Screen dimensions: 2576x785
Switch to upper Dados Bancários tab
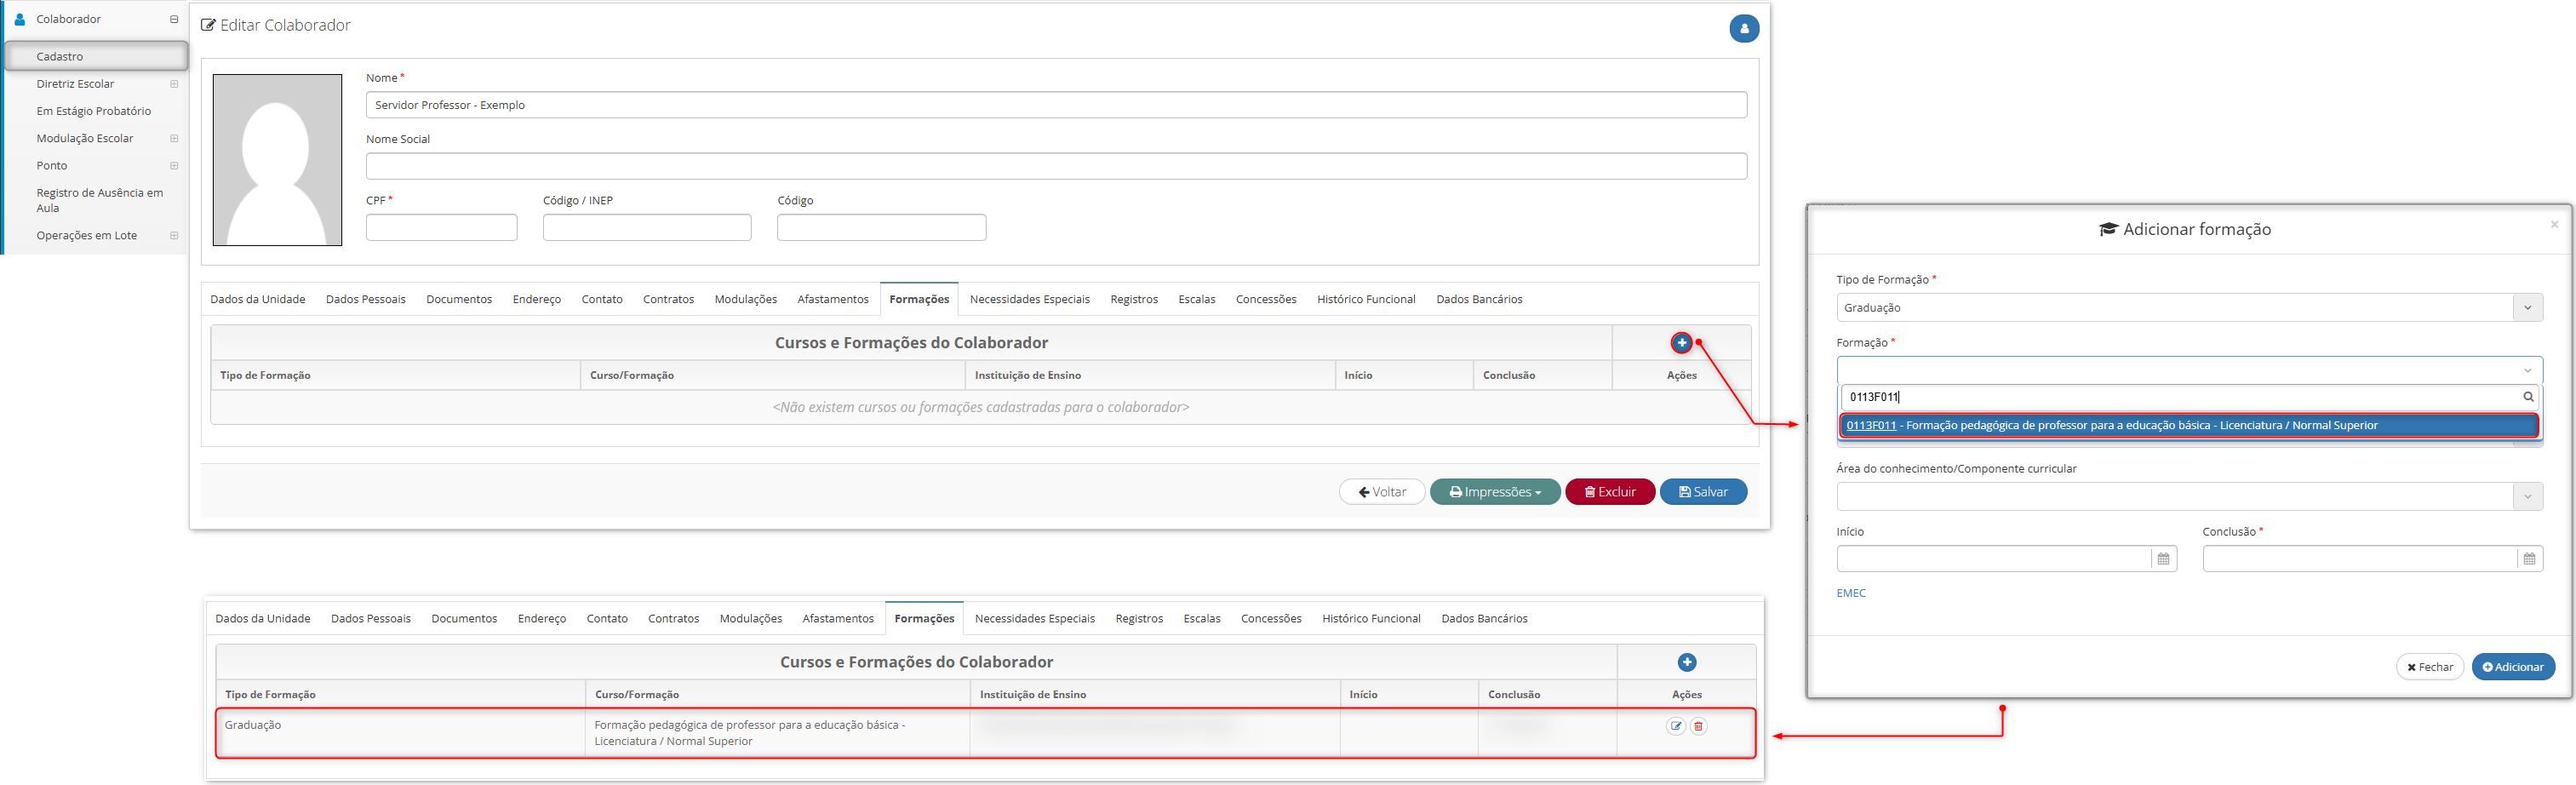coord(1479,299)
